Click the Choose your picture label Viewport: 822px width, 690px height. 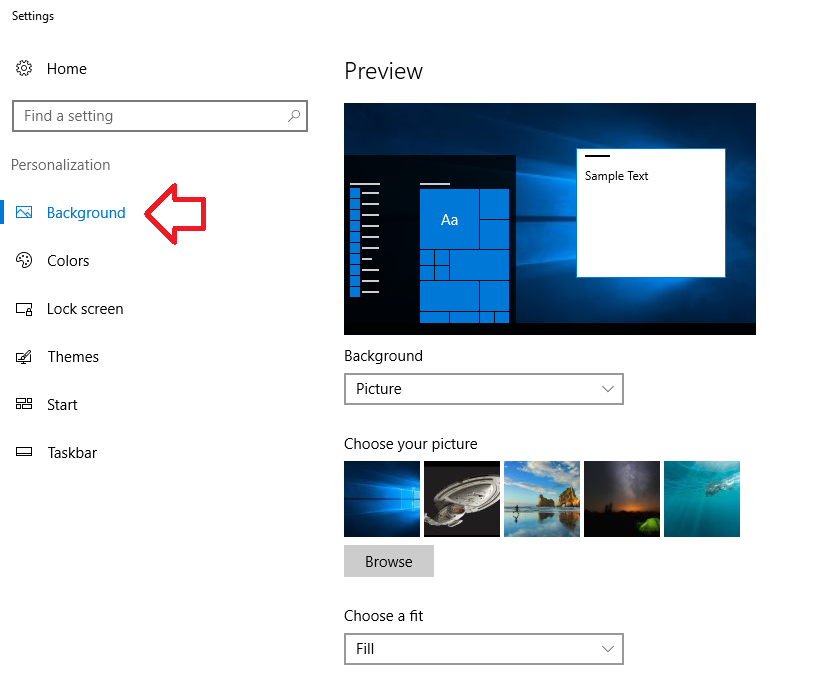410,444
